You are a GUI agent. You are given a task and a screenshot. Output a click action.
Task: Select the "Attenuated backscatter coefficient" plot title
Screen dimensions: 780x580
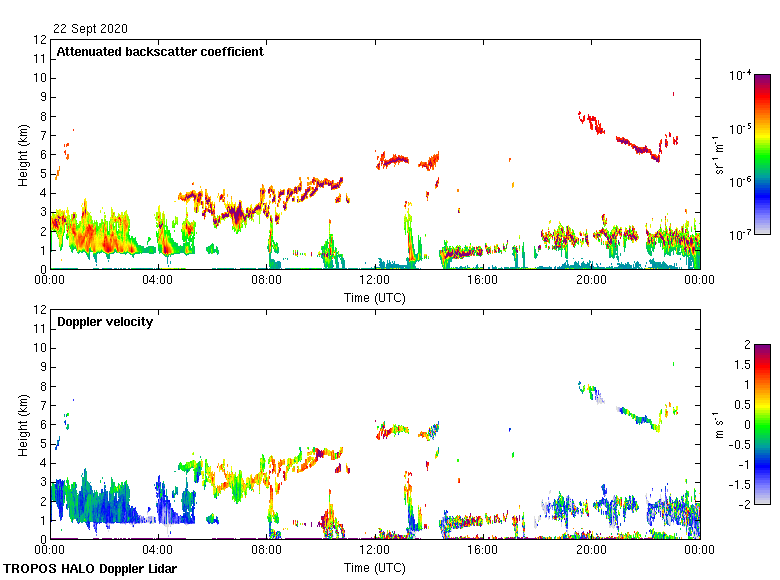pos(160,52)
